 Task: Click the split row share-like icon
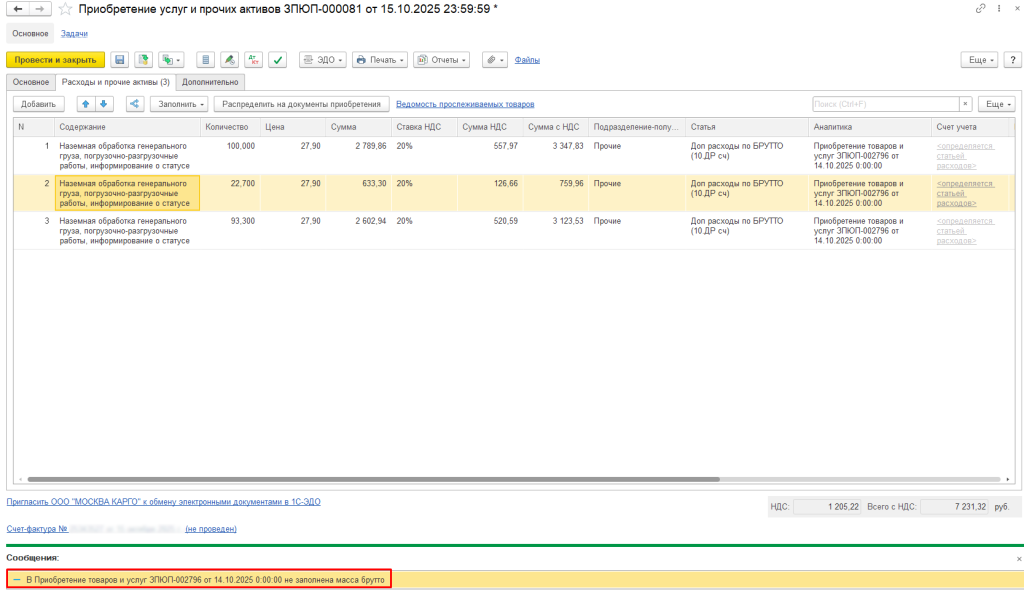(134, 104)
